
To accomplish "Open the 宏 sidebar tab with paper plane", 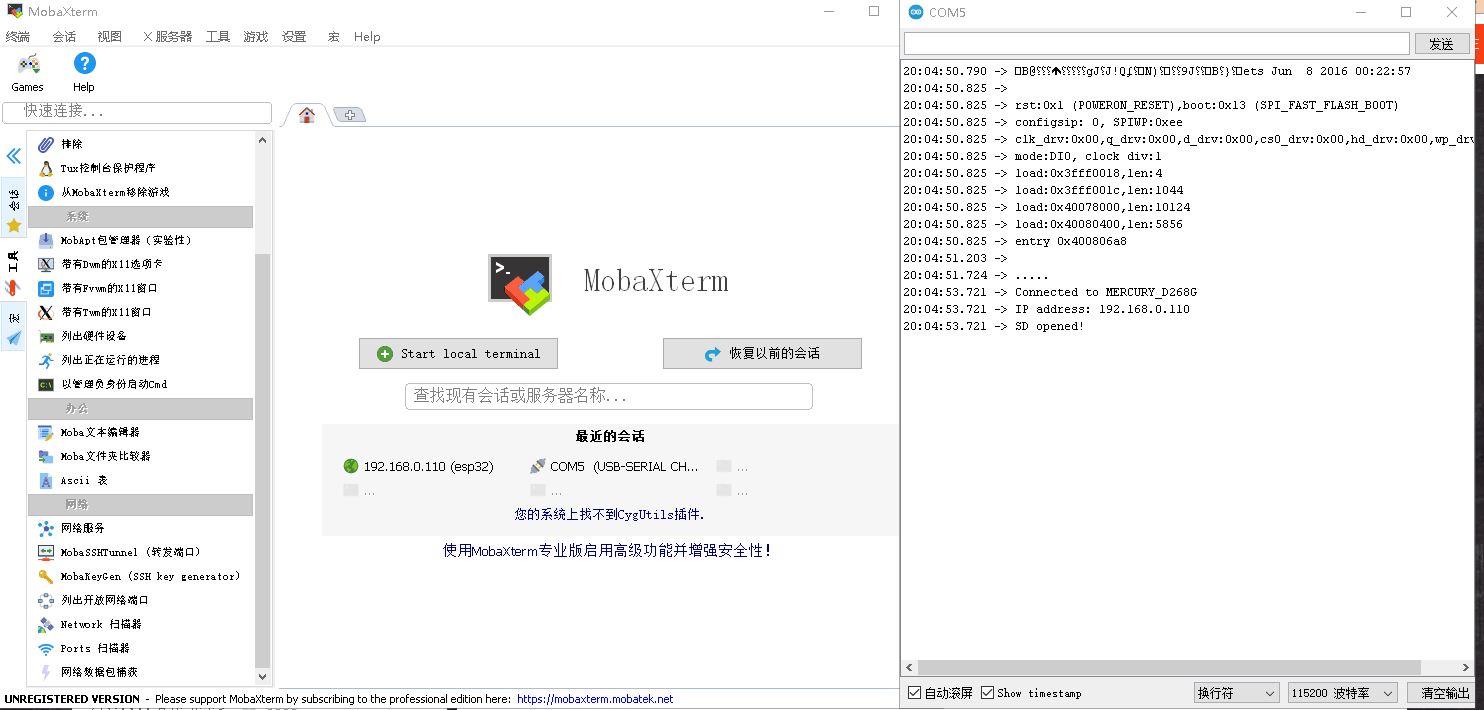I will click(x=13, y=327).
